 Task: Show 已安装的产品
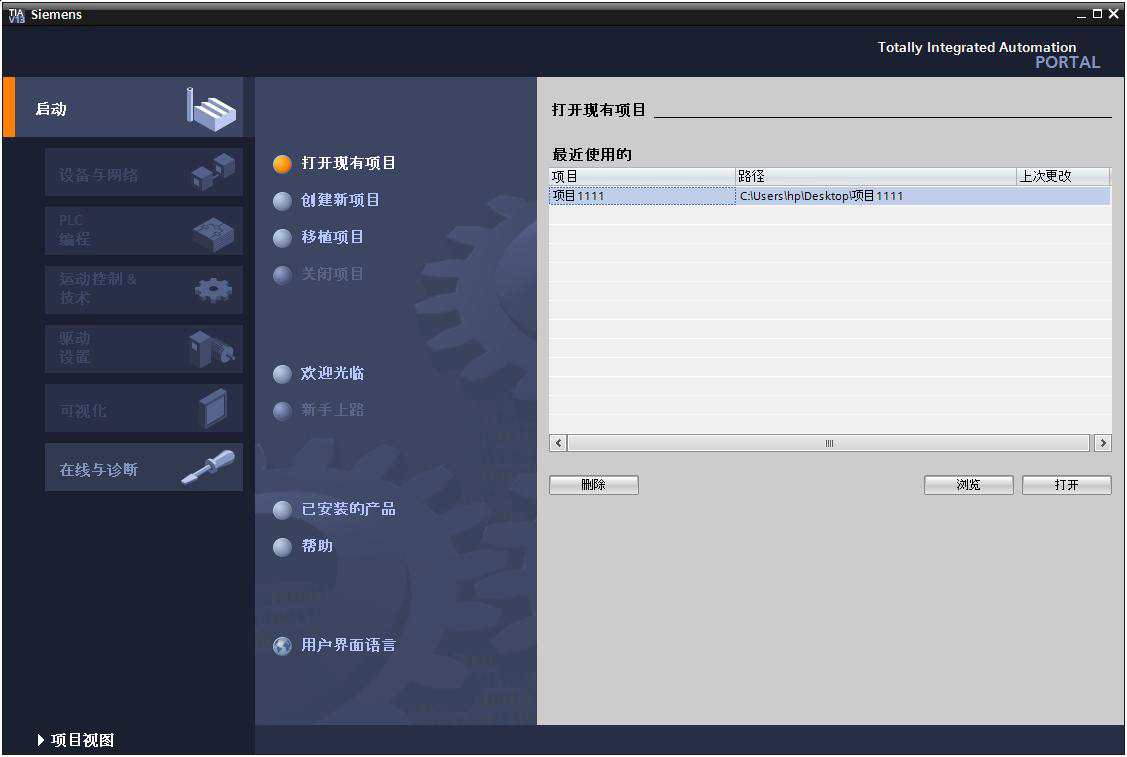[348, 509]
